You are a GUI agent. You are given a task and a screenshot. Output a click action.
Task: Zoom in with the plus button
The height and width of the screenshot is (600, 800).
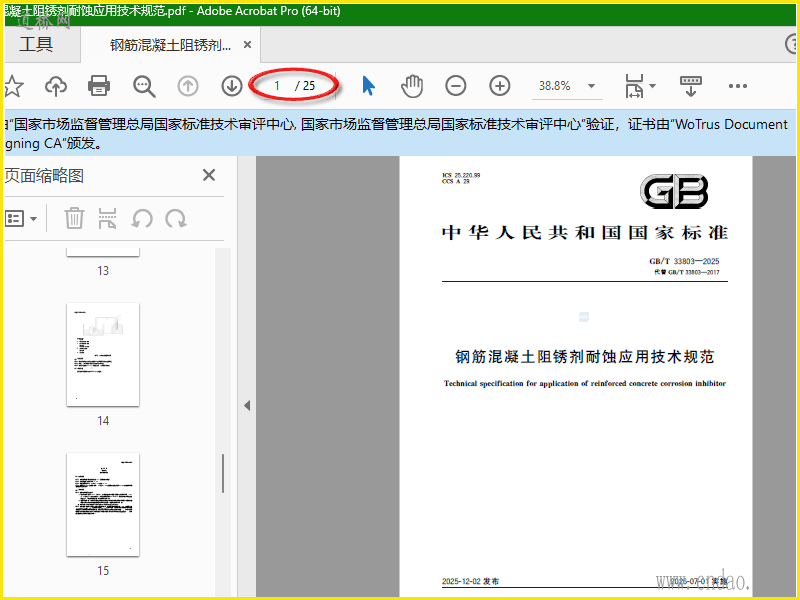pos(499,86)
